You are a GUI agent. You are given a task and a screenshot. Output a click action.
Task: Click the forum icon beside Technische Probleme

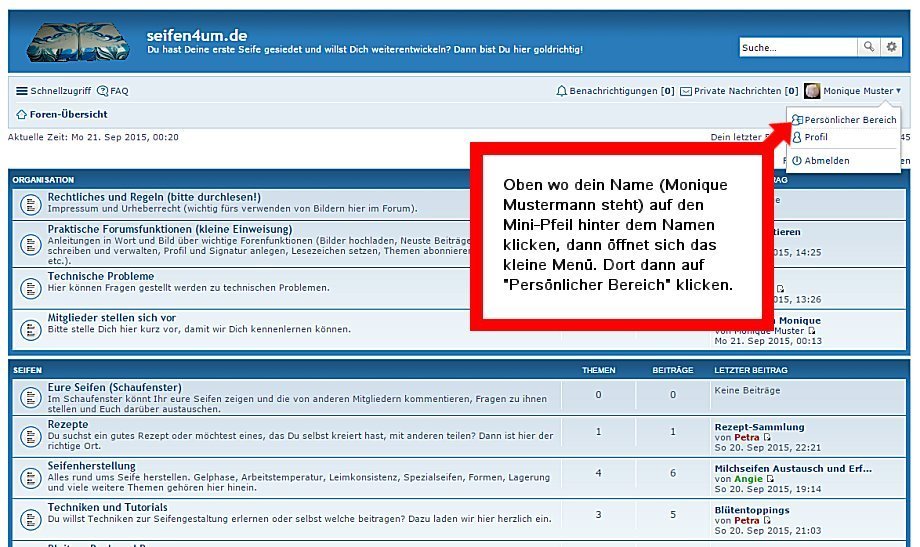coord(30,288)
